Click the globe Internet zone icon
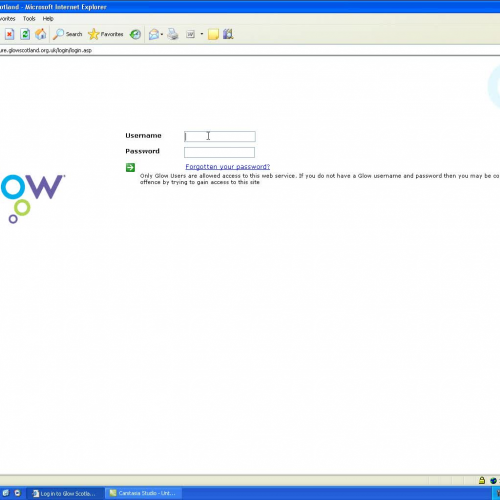Viewport: 500px width, 500px height. (x=493, y=480)
